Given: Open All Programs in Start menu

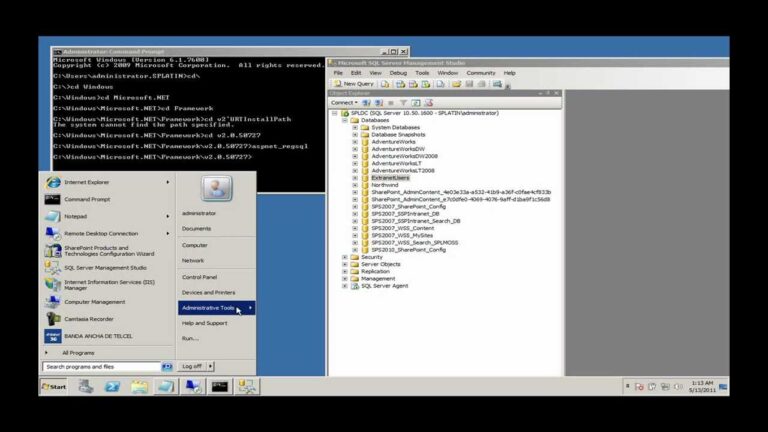Looking at the screenshot, I should (78, 353).
